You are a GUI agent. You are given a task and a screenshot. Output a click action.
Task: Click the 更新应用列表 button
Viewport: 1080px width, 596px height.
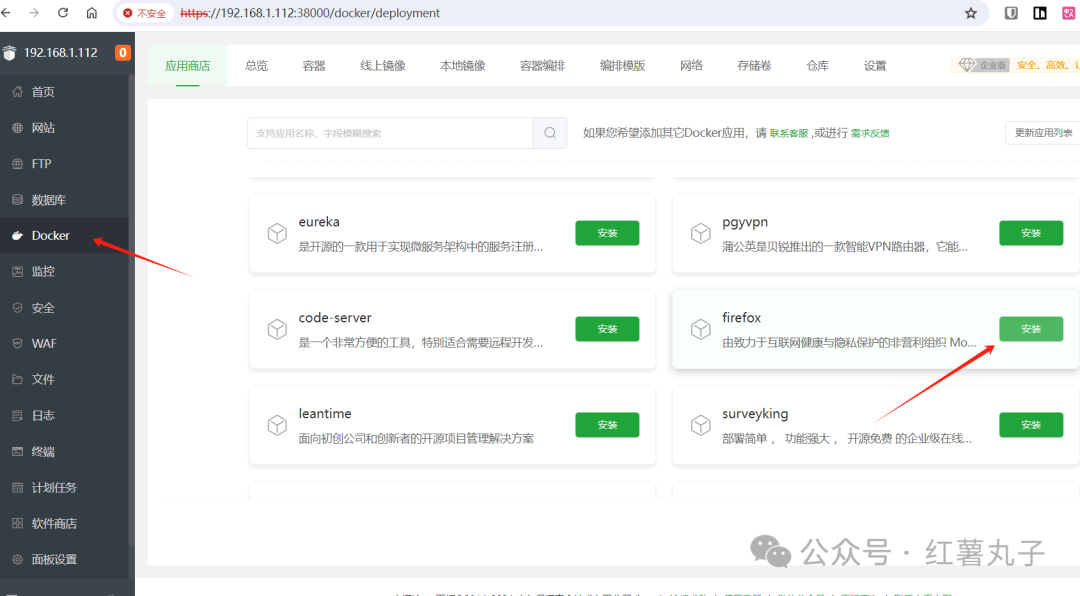pos(1042,133)
